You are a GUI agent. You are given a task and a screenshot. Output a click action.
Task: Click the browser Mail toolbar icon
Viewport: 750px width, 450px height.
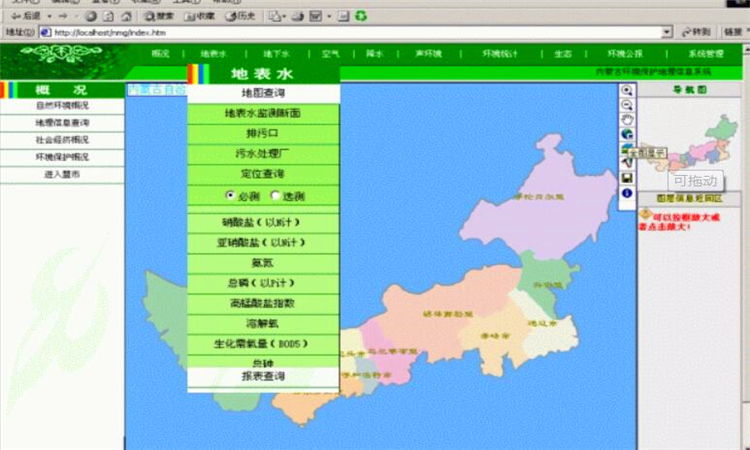(275, 16)
